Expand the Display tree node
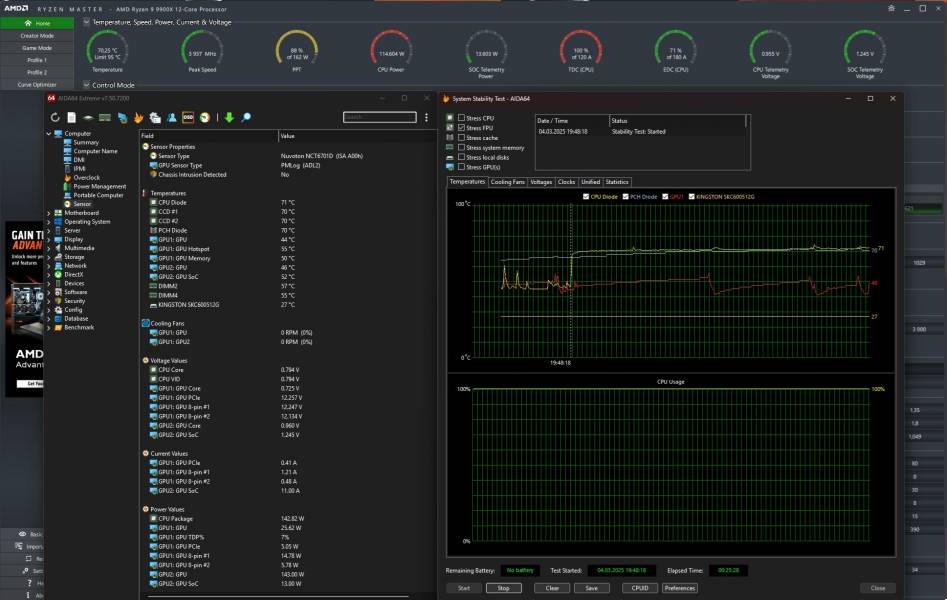Image resolution: width=947 pixels, height=600 pixels. pyautogui.click(x=49, y=239)
